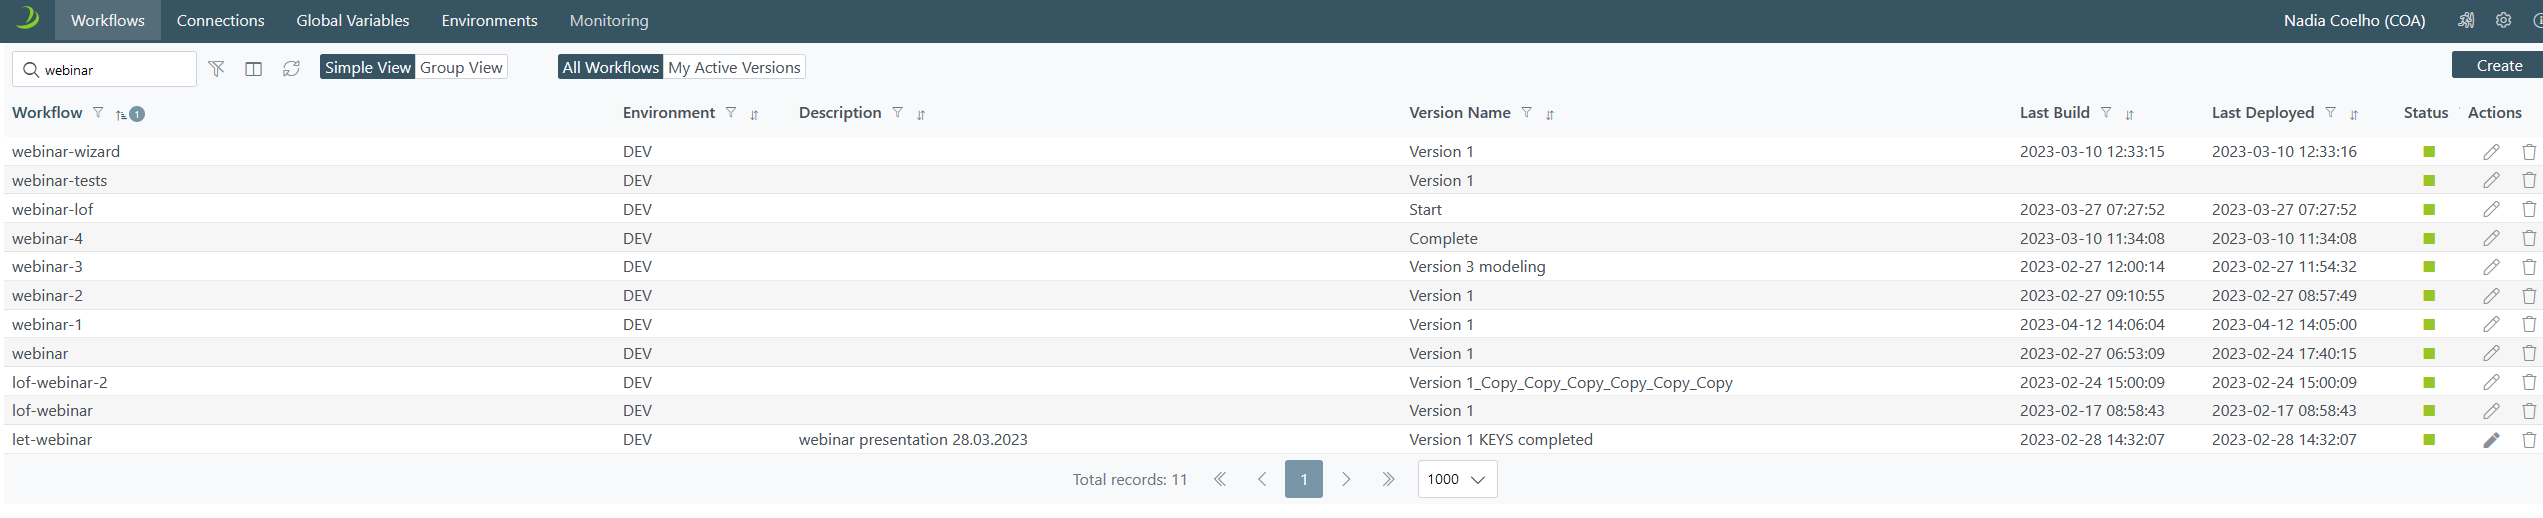Viewport: 2543px width, 518px height.
Task: Filter the Last Deployed column
Action: pos(2331,113)
